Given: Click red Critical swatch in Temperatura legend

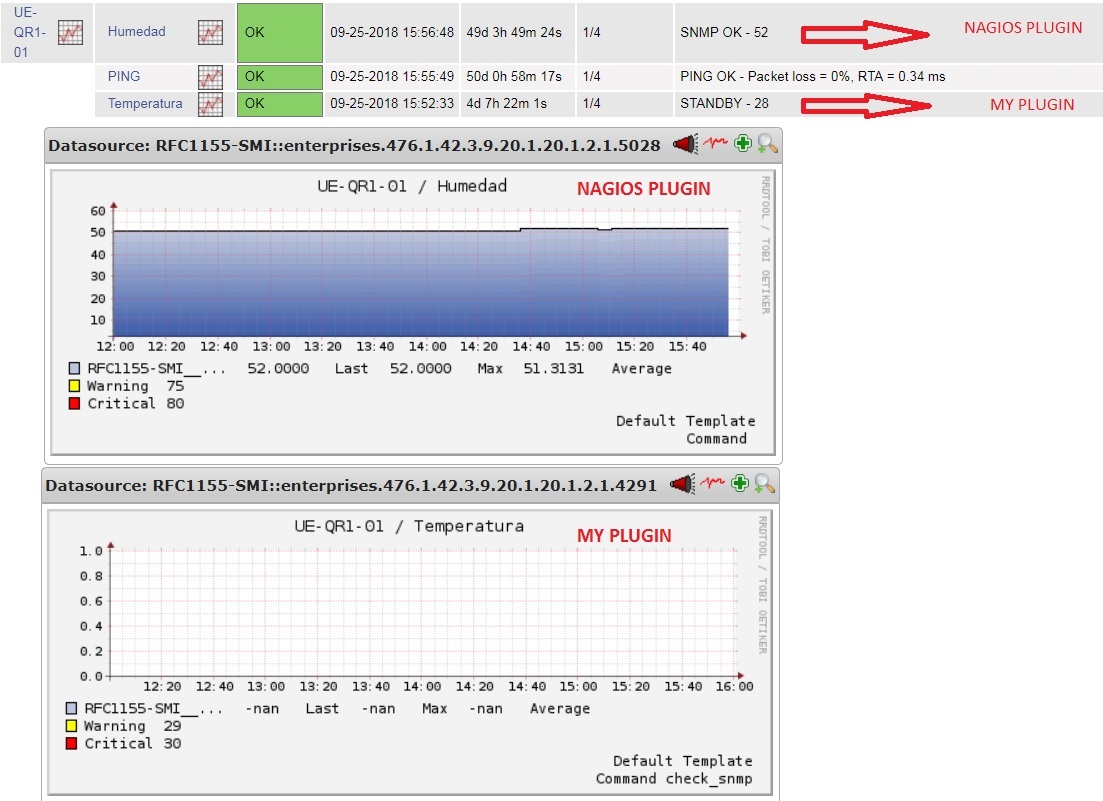Looking at the screenshot, I should click(72, 744).
